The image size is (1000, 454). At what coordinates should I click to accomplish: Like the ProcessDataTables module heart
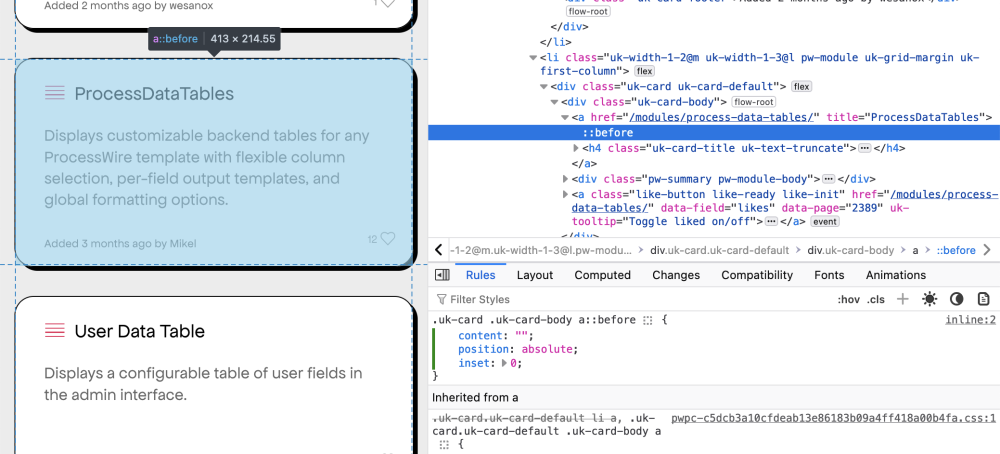387,239
